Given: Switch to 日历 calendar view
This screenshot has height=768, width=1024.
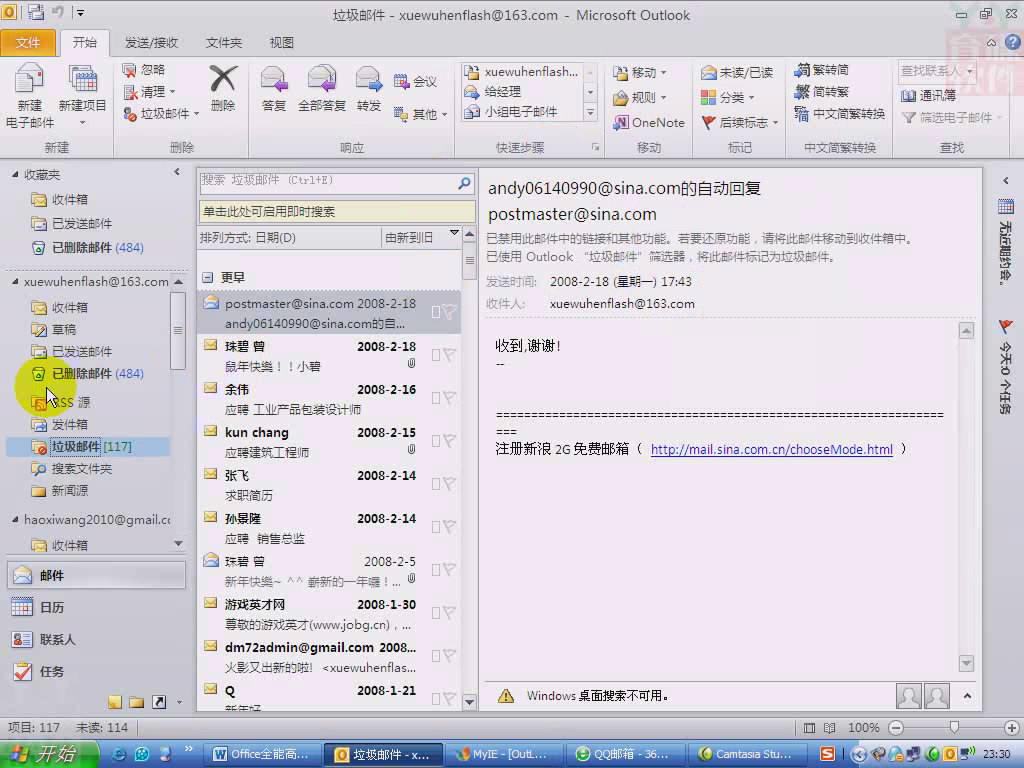Looking at the screenshot, I should click(97, 607).
